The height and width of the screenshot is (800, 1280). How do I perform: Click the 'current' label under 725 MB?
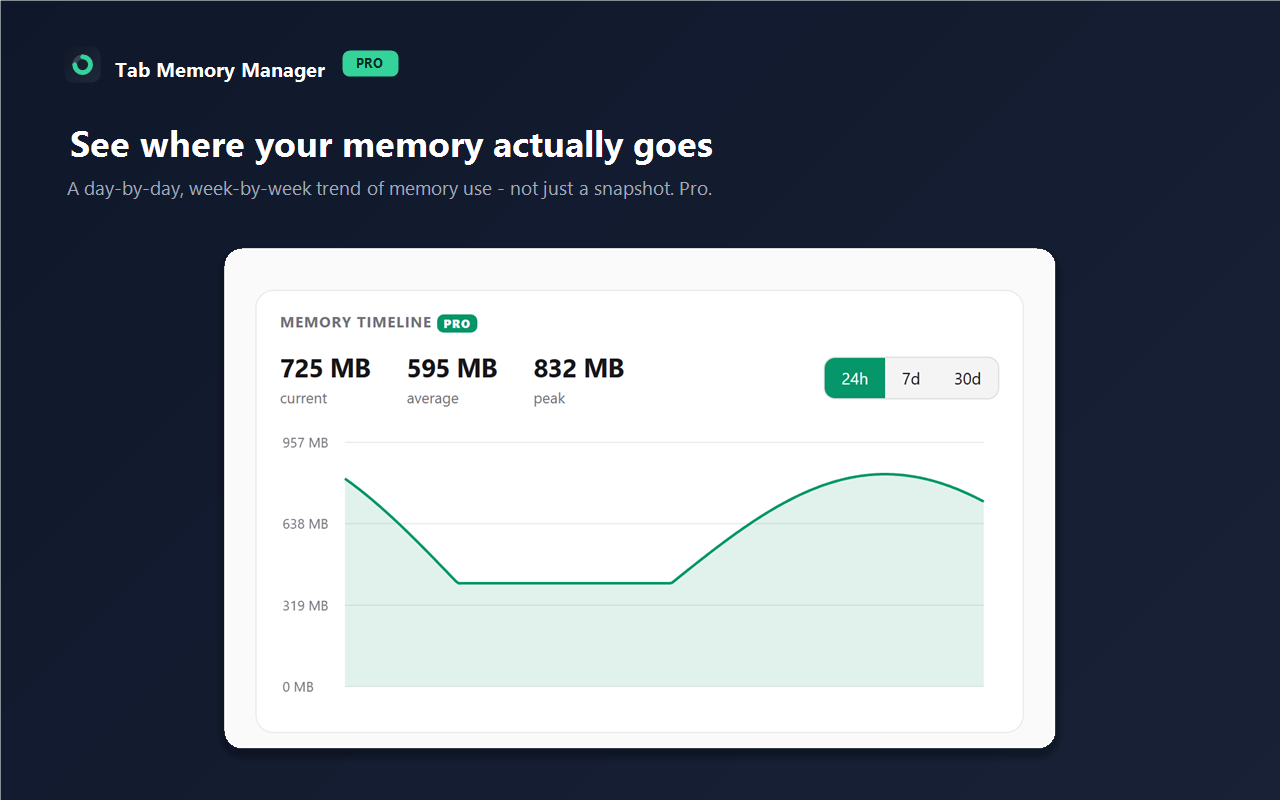click(303, 399)
